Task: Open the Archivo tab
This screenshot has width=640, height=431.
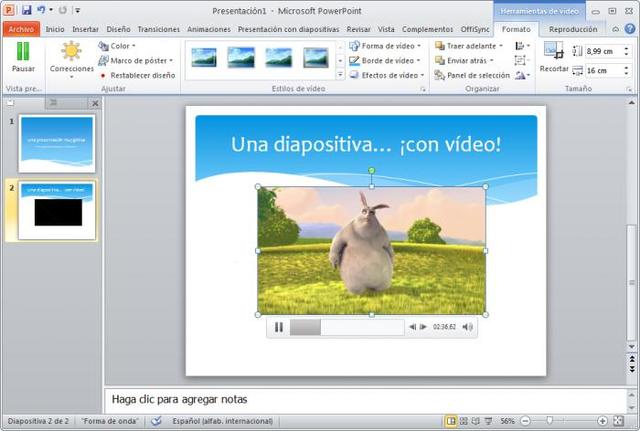Action: point(21,29)
